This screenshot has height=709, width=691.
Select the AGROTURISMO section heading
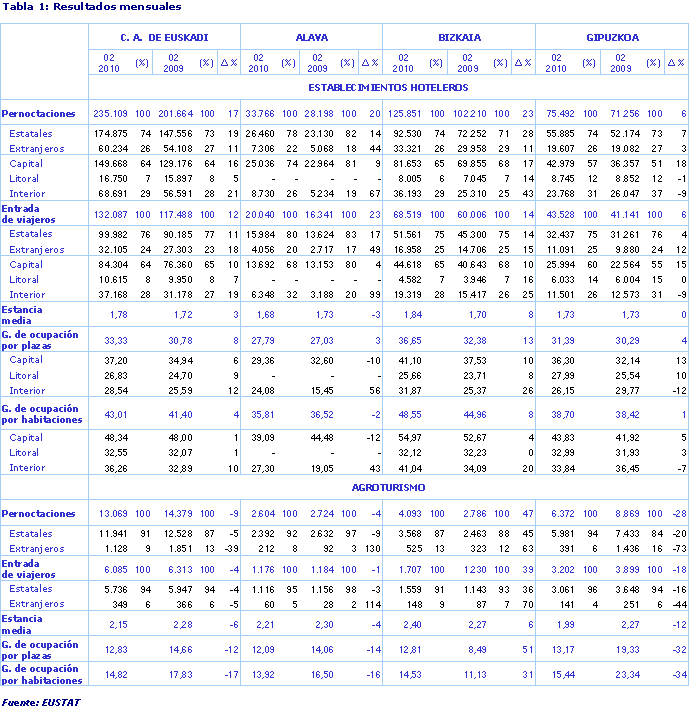(x=388, y=488)
